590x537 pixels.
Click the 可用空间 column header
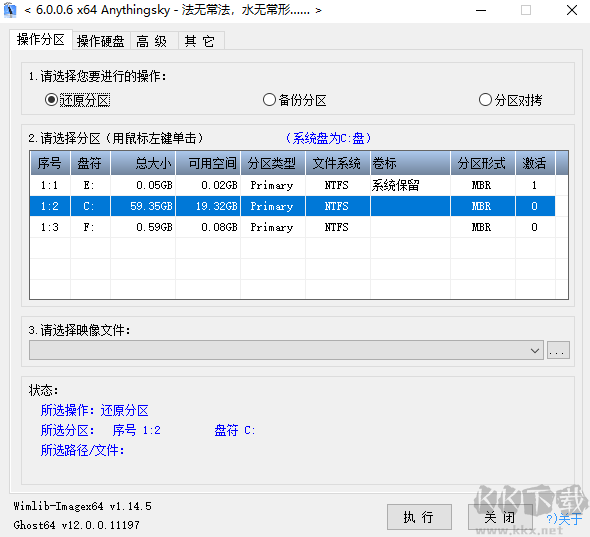point(208,163)
